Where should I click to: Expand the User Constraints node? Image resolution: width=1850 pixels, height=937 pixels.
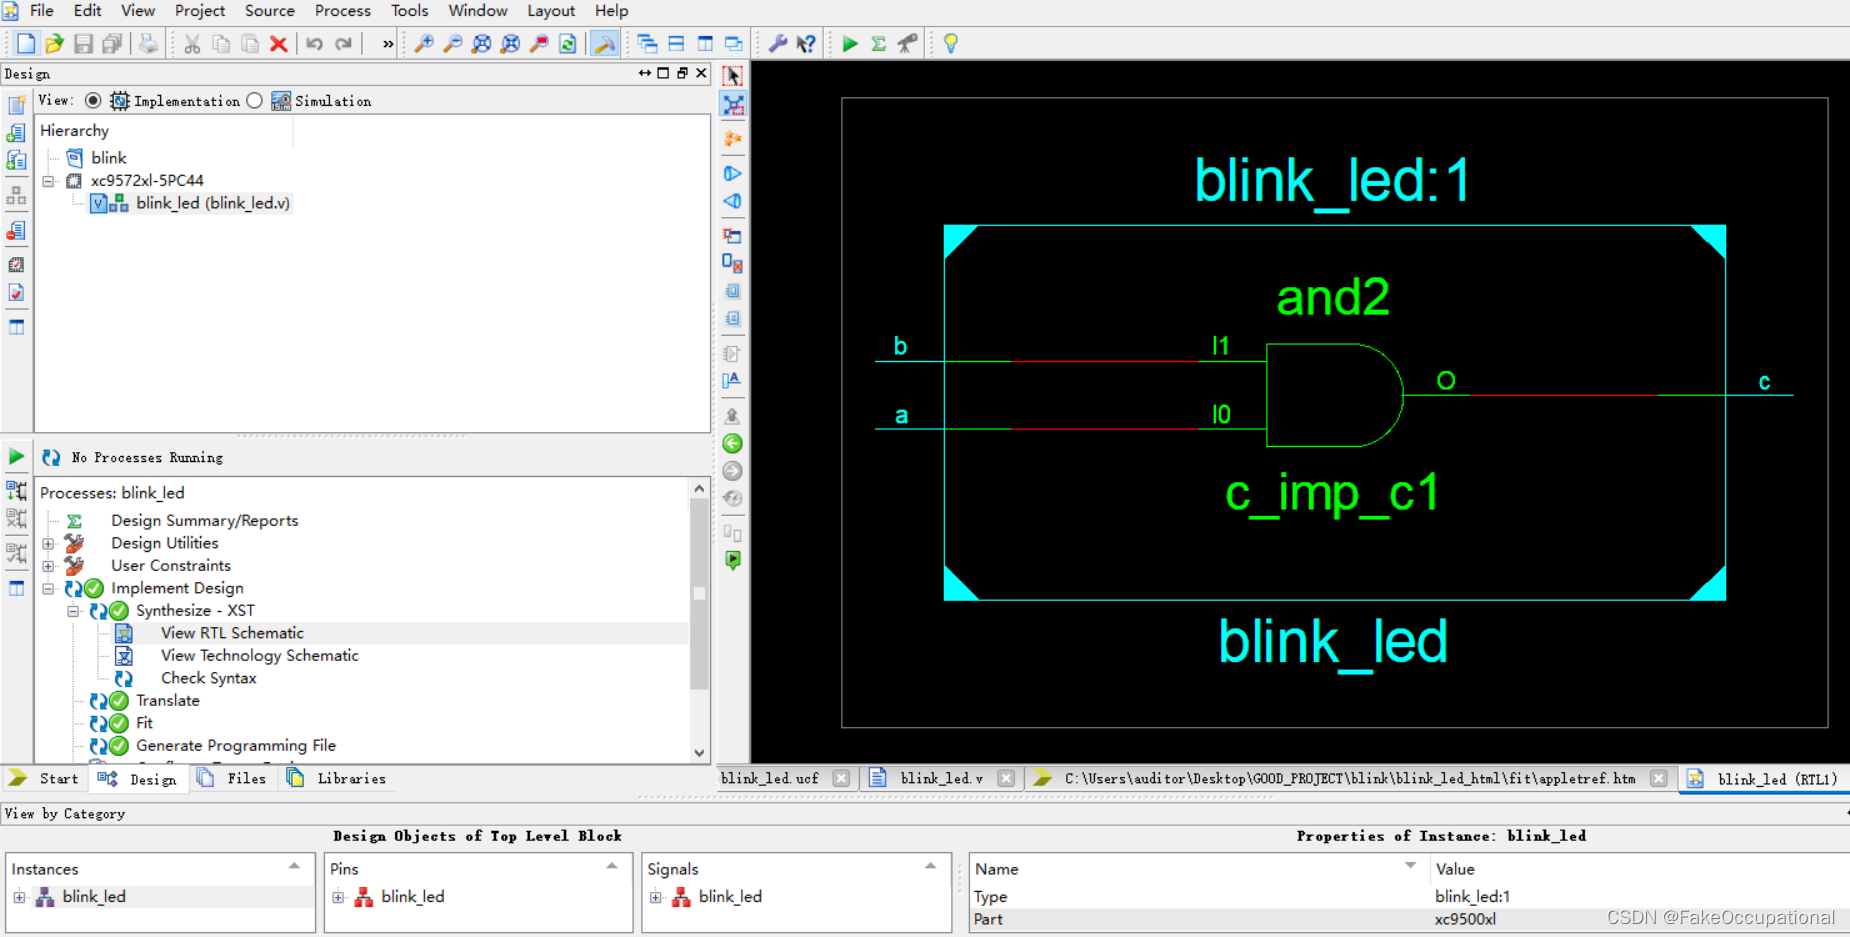click(48, 566)
